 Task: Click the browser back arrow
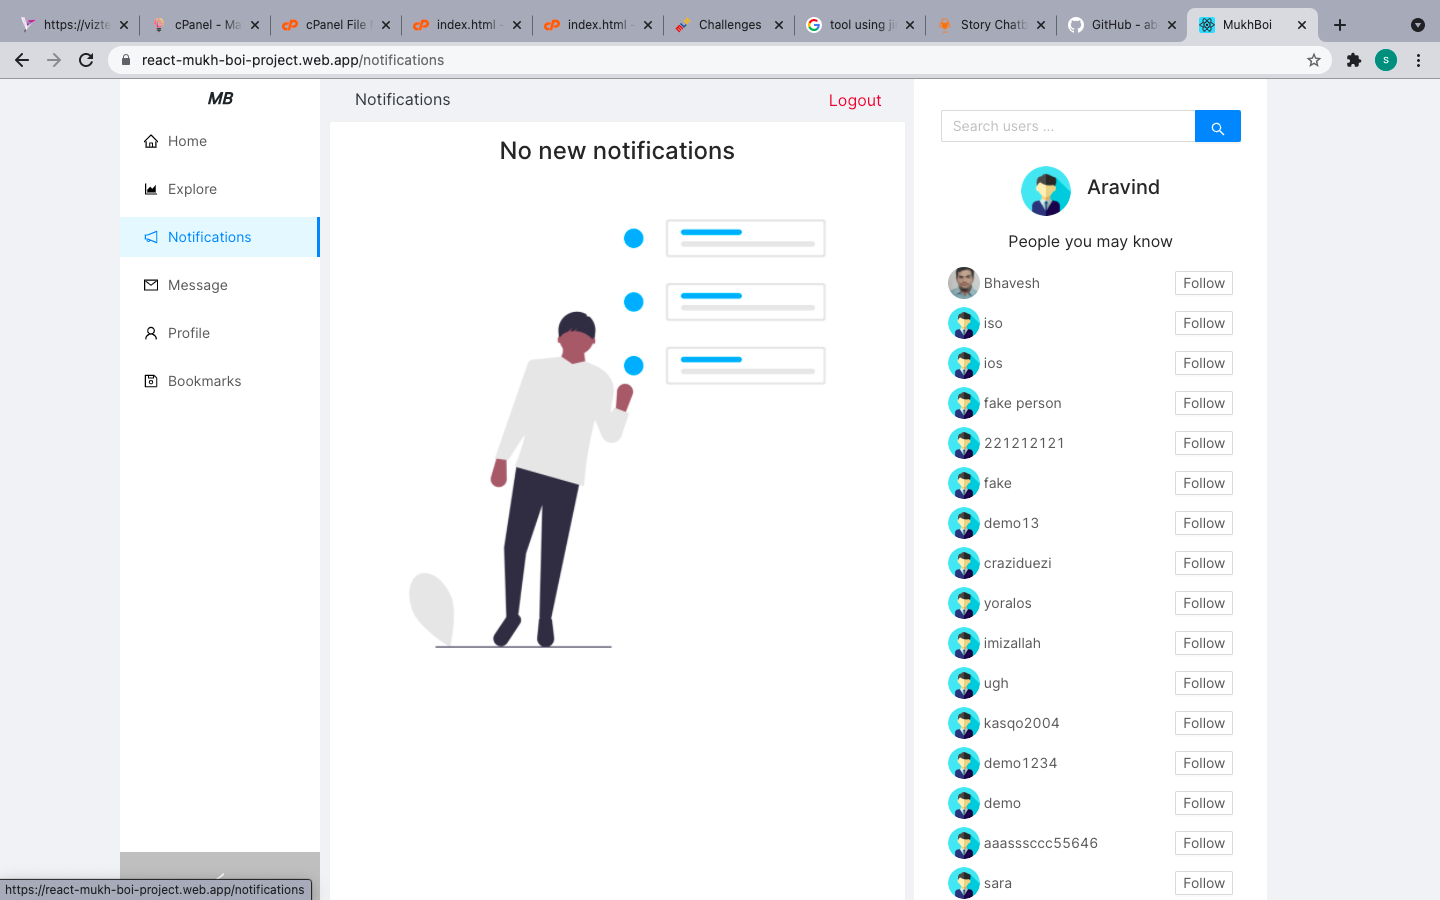click(22, 60)
